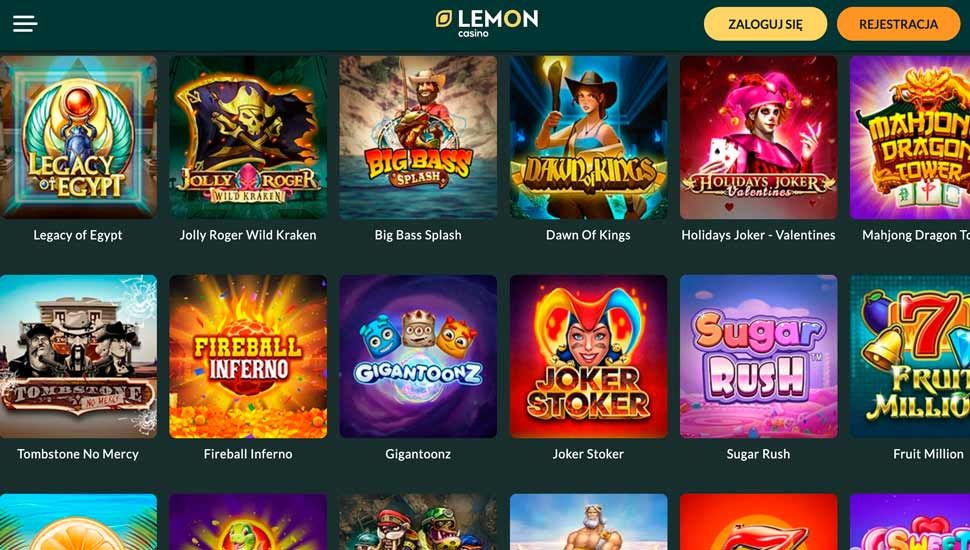Click the Rejestracja button
970x550 pixels.
[898, 24]
